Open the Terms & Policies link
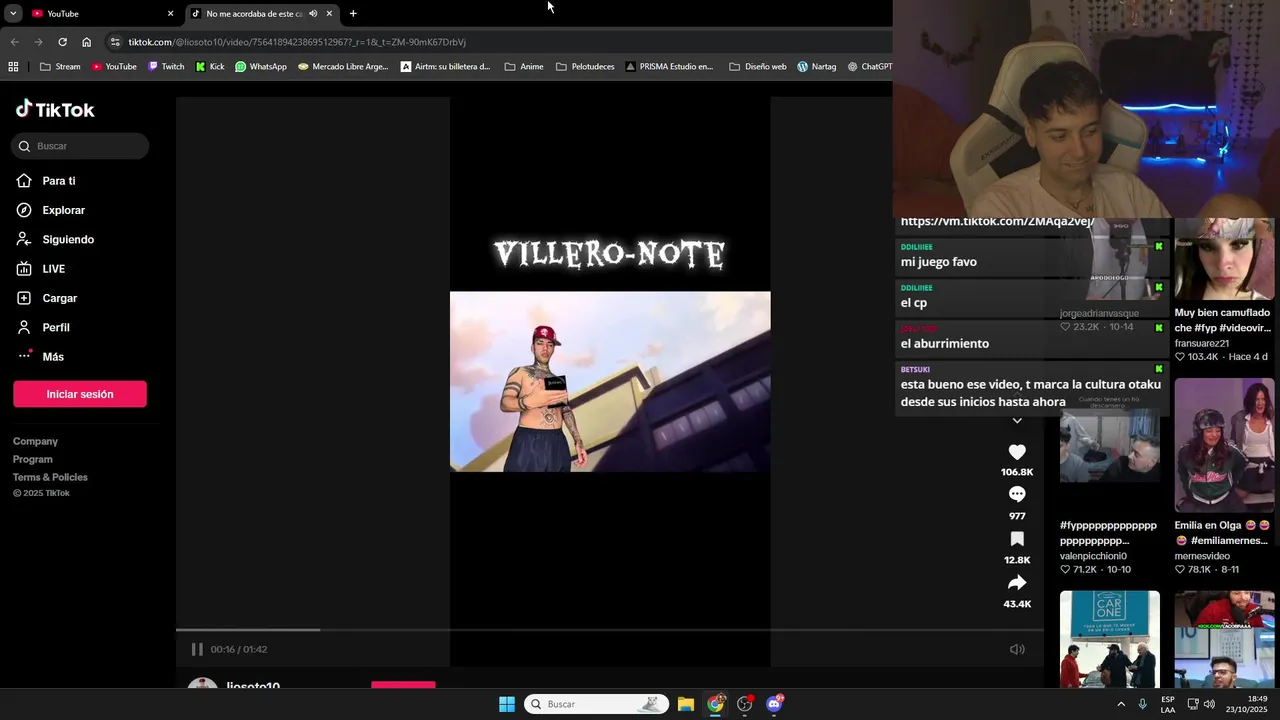This screenshot has width=1280, height=720. (50, 477)
